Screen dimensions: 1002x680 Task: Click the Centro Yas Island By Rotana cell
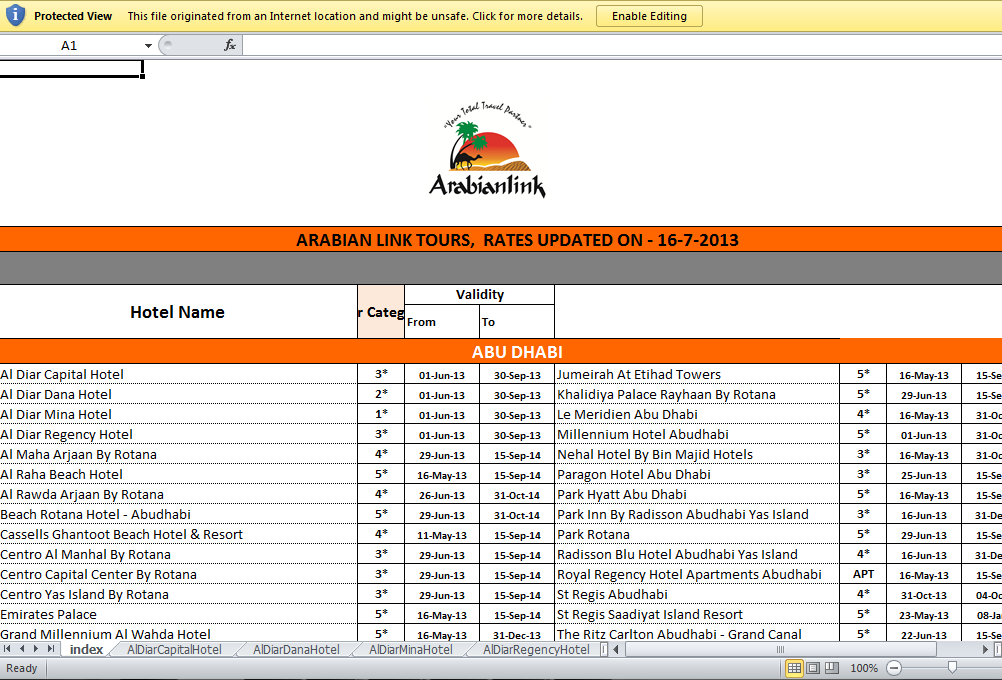coord(178,594)
